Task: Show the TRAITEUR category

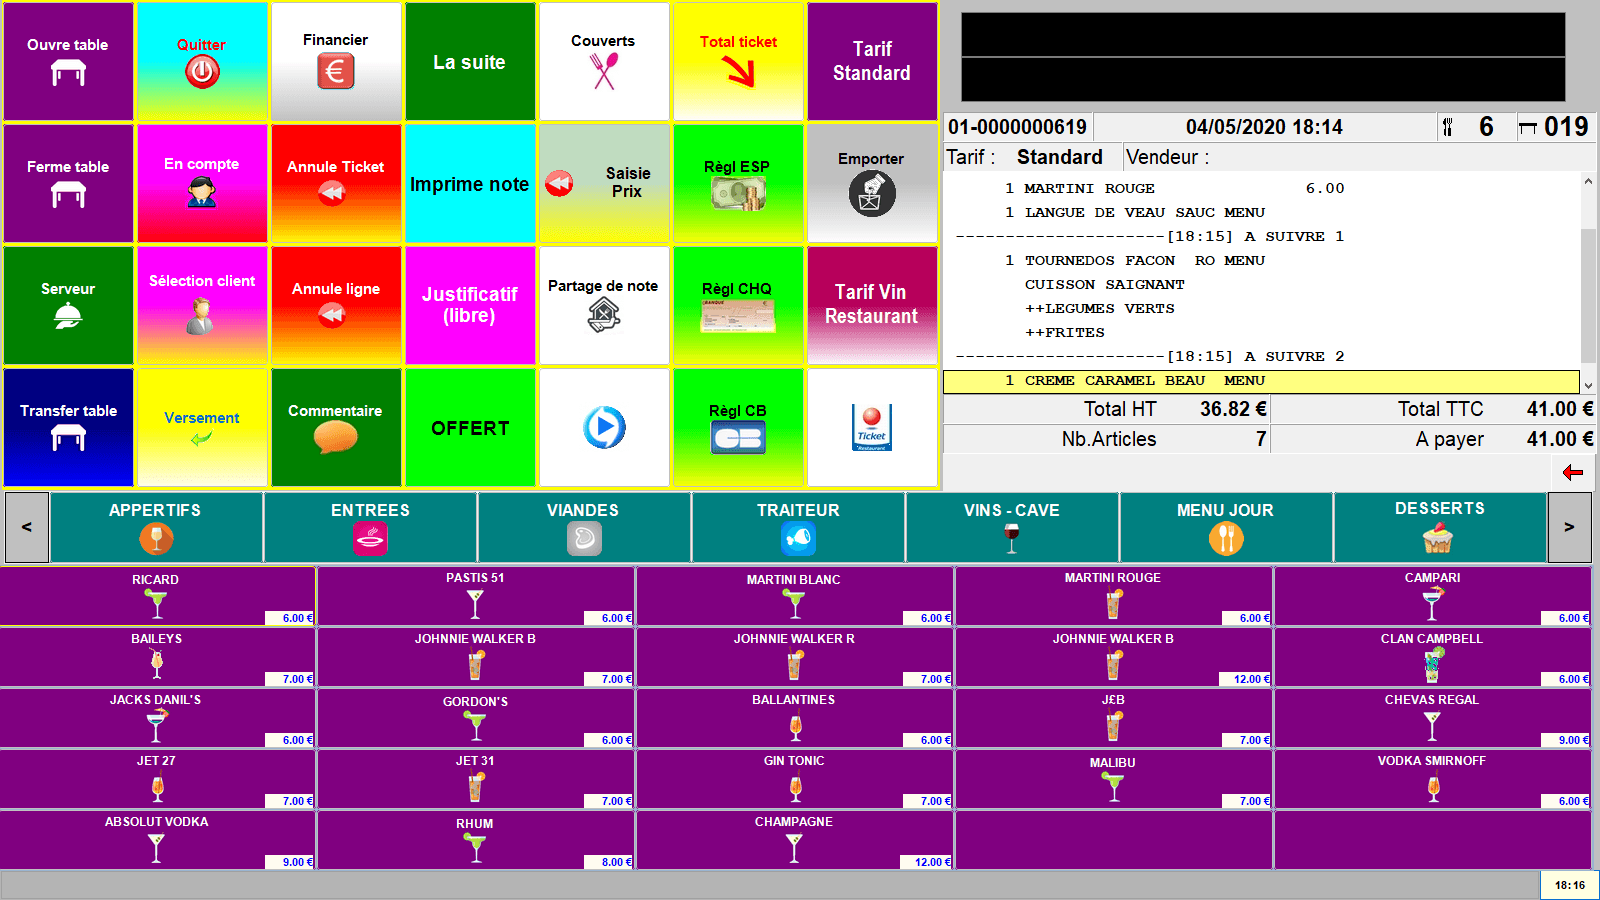Action: point(798,527)
